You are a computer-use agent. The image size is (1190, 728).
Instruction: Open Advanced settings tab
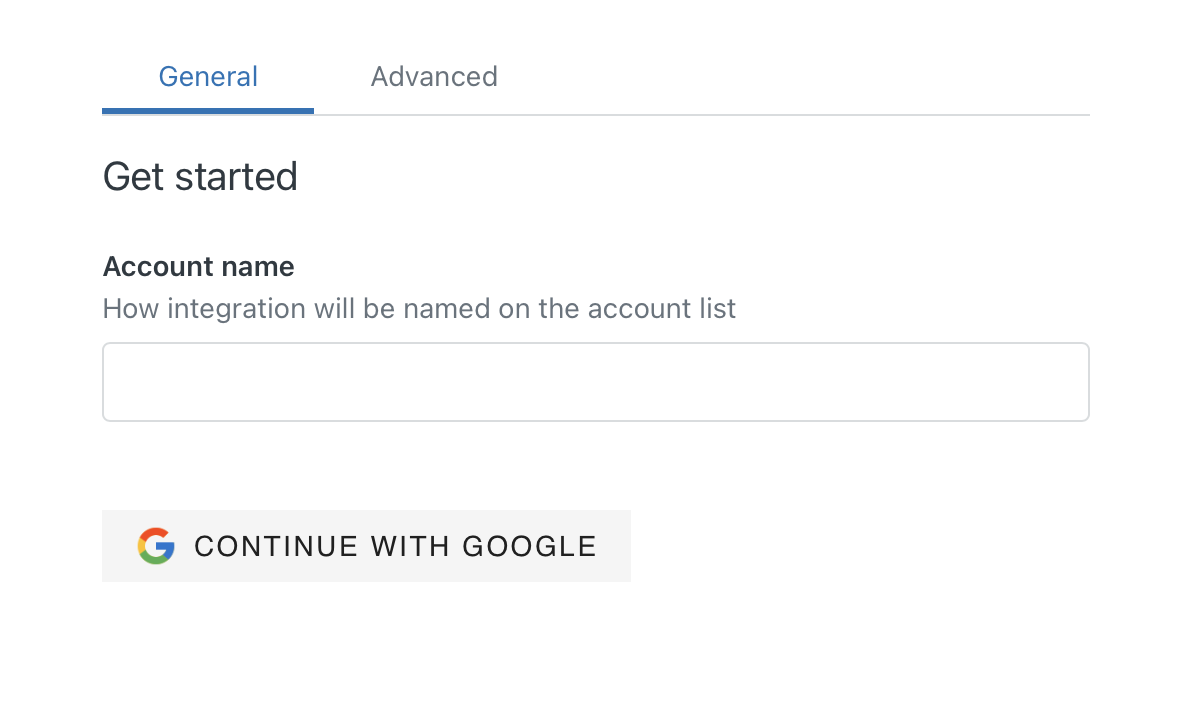pos(434,77)
